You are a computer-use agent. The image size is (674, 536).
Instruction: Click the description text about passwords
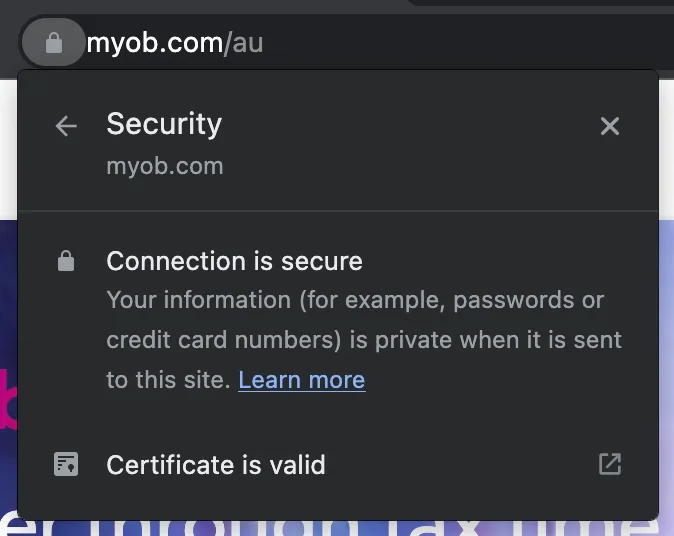[x=355, y=300]
